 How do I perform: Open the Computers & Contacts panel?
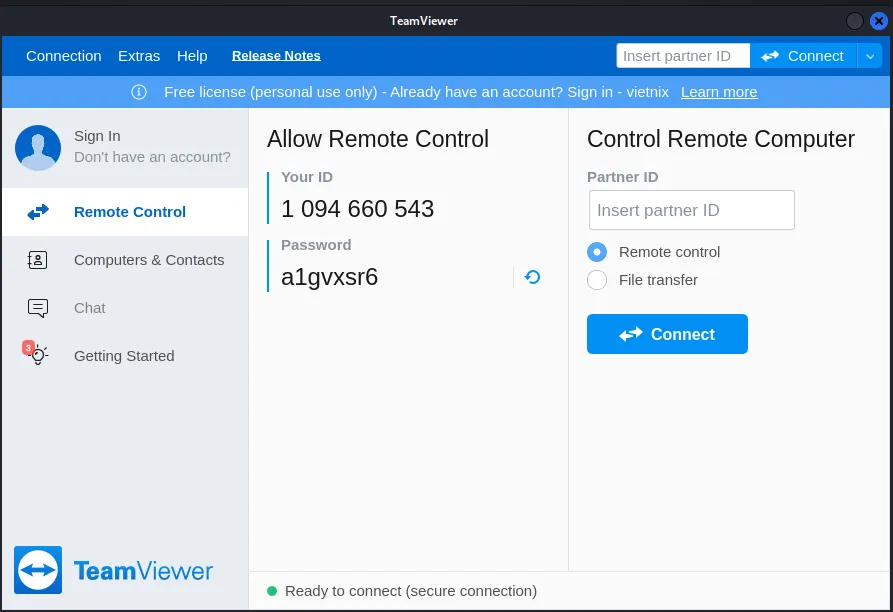point(149,259)
